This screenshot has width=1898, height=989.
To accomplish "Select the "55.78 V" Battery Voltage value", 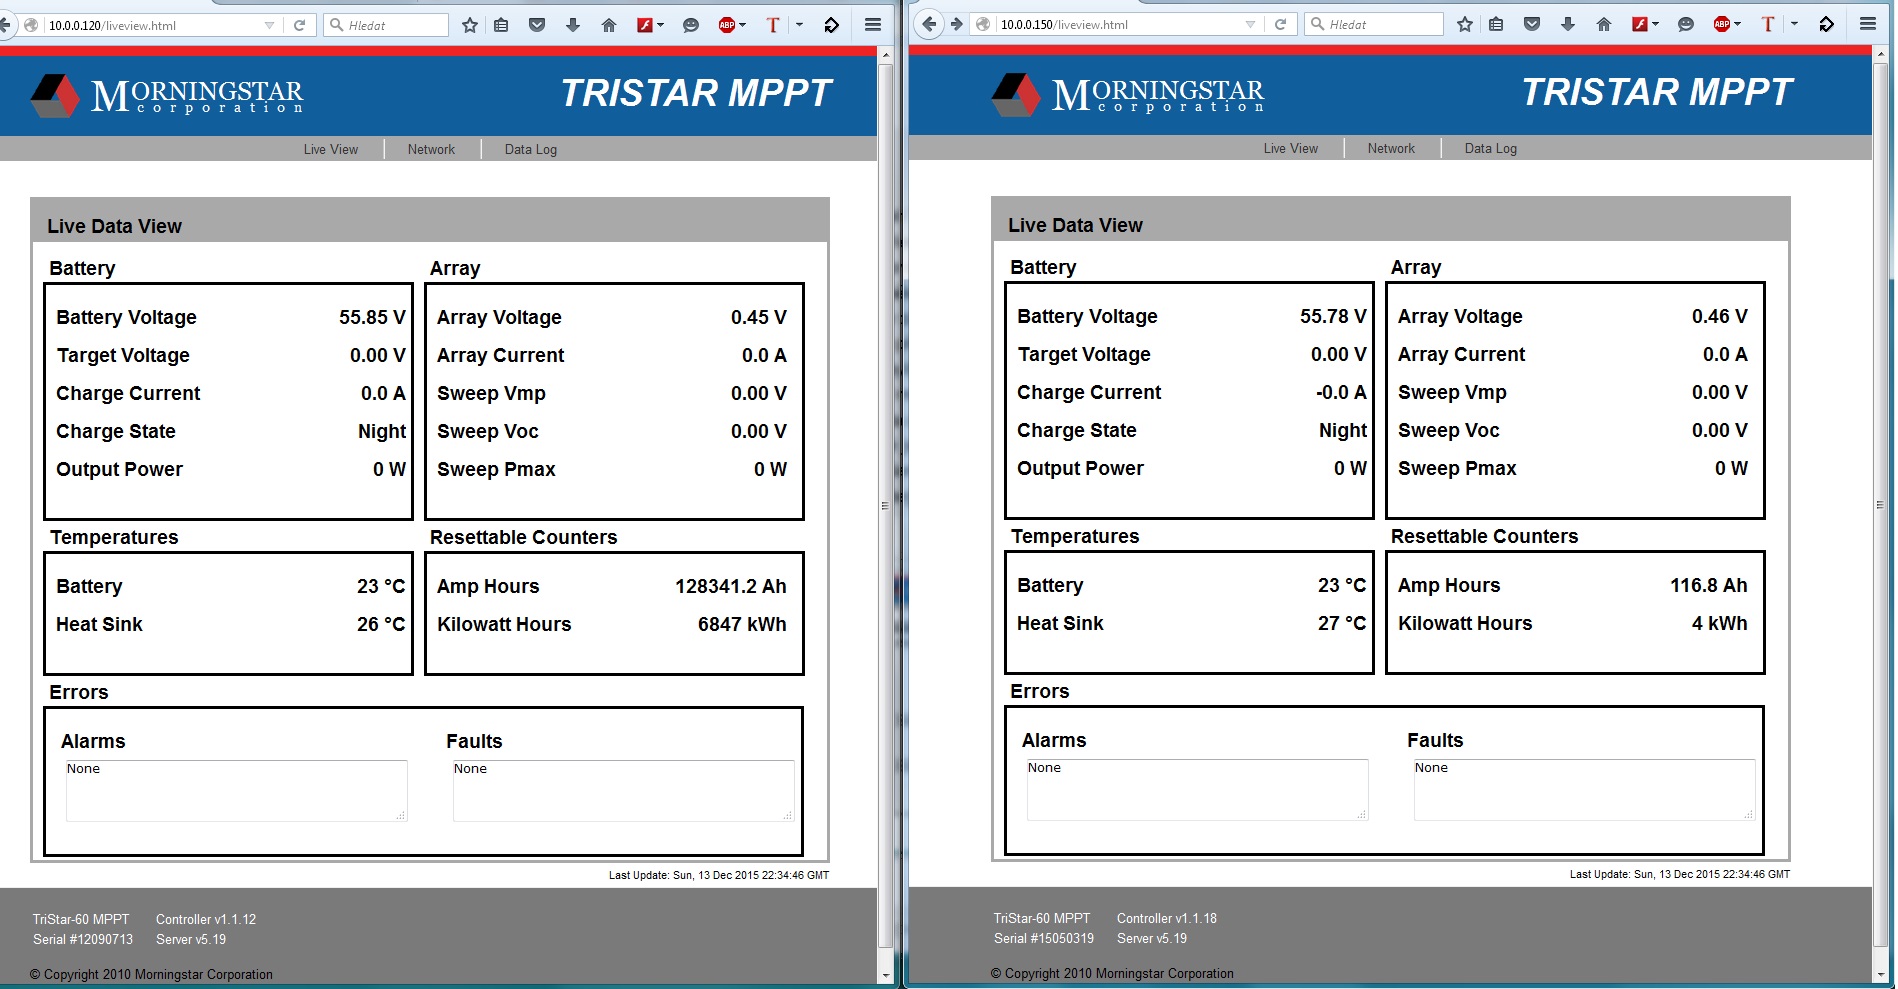I will pos(1333,316).
